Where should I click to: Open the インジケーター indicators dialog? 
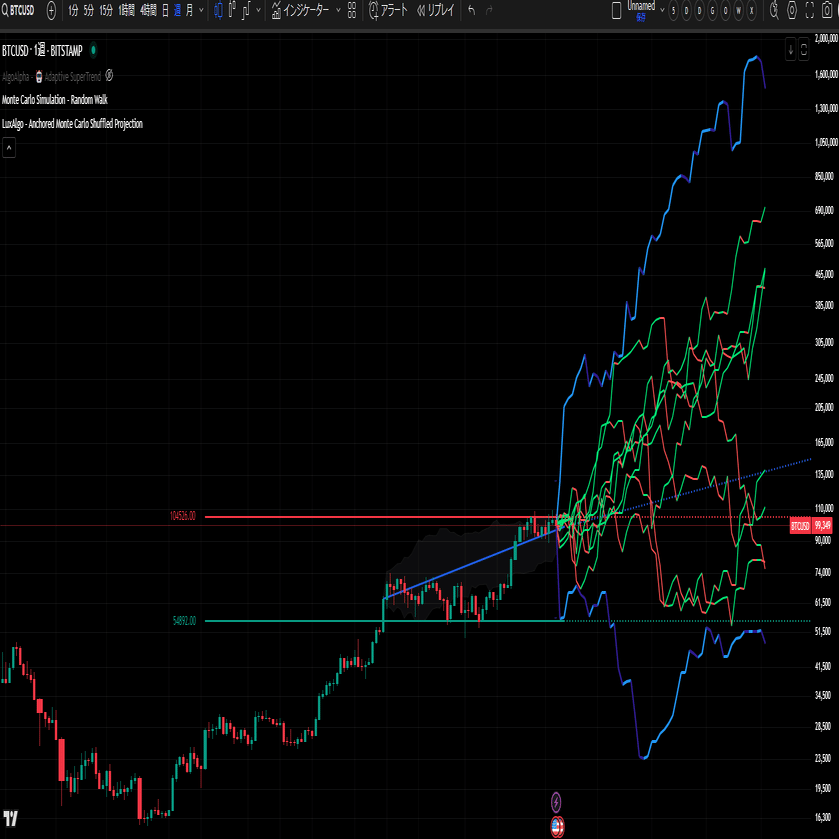tap(300, 10)
